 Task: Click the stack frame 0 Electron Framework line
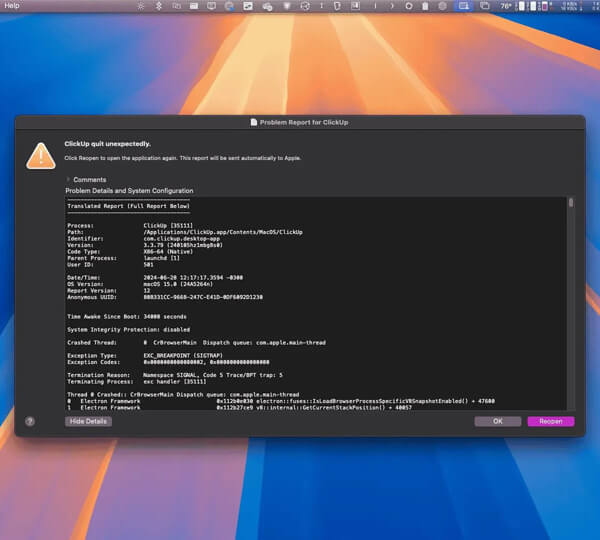(281, 401)
